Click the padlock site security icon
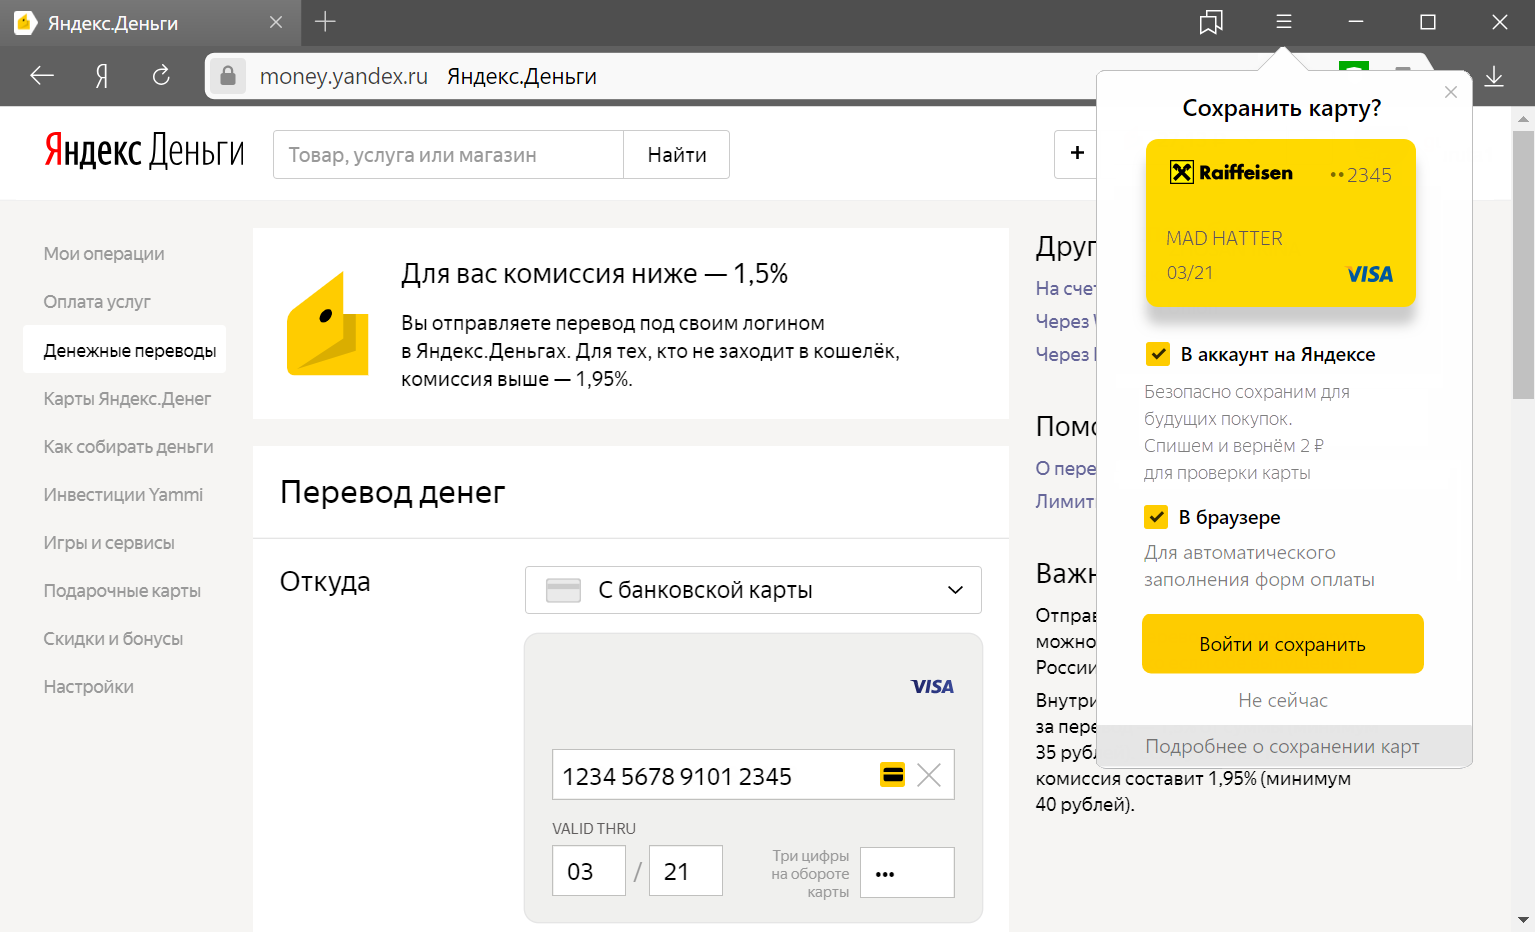 click(x=228, y=76)
